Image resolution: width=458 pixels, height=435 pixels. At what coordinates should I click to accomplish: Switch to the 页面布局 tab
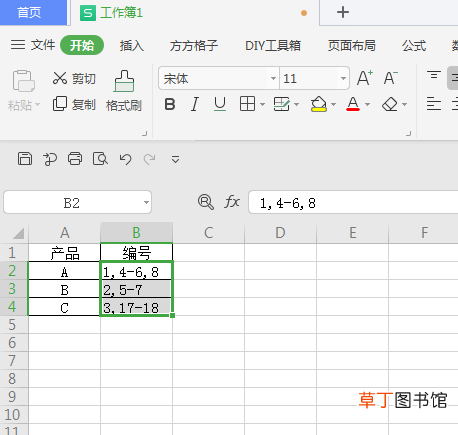click(x=351, y=46)
